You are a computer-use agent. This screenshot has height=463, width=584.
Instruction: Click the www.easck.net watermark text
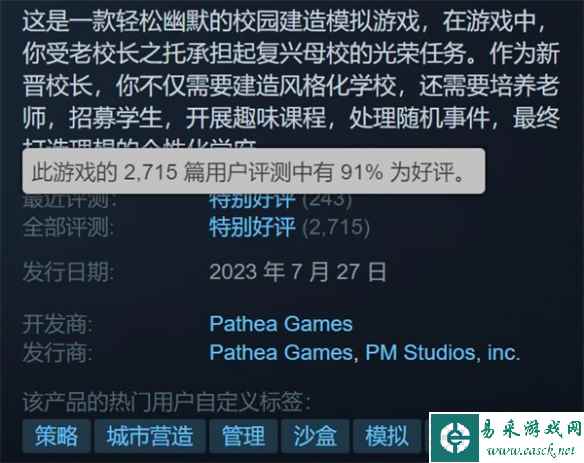[531, 450]
